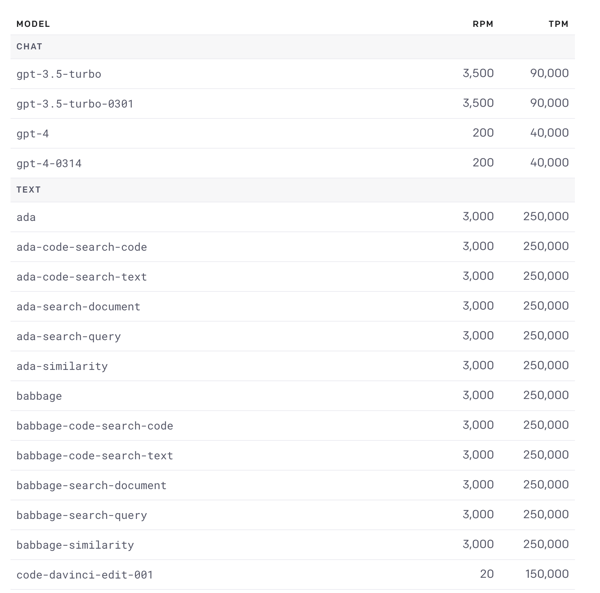This screenshot has width=600, height=593.
Task: Select the gpt-3.5-turbo-0301 model name
Action: pyautogui.click(x=75, y=104)
